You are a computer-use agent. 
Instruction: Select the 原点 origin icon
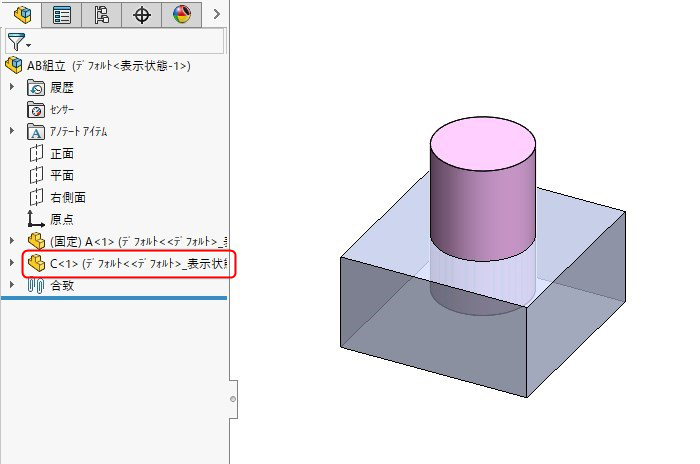click(x=36, y=219)
